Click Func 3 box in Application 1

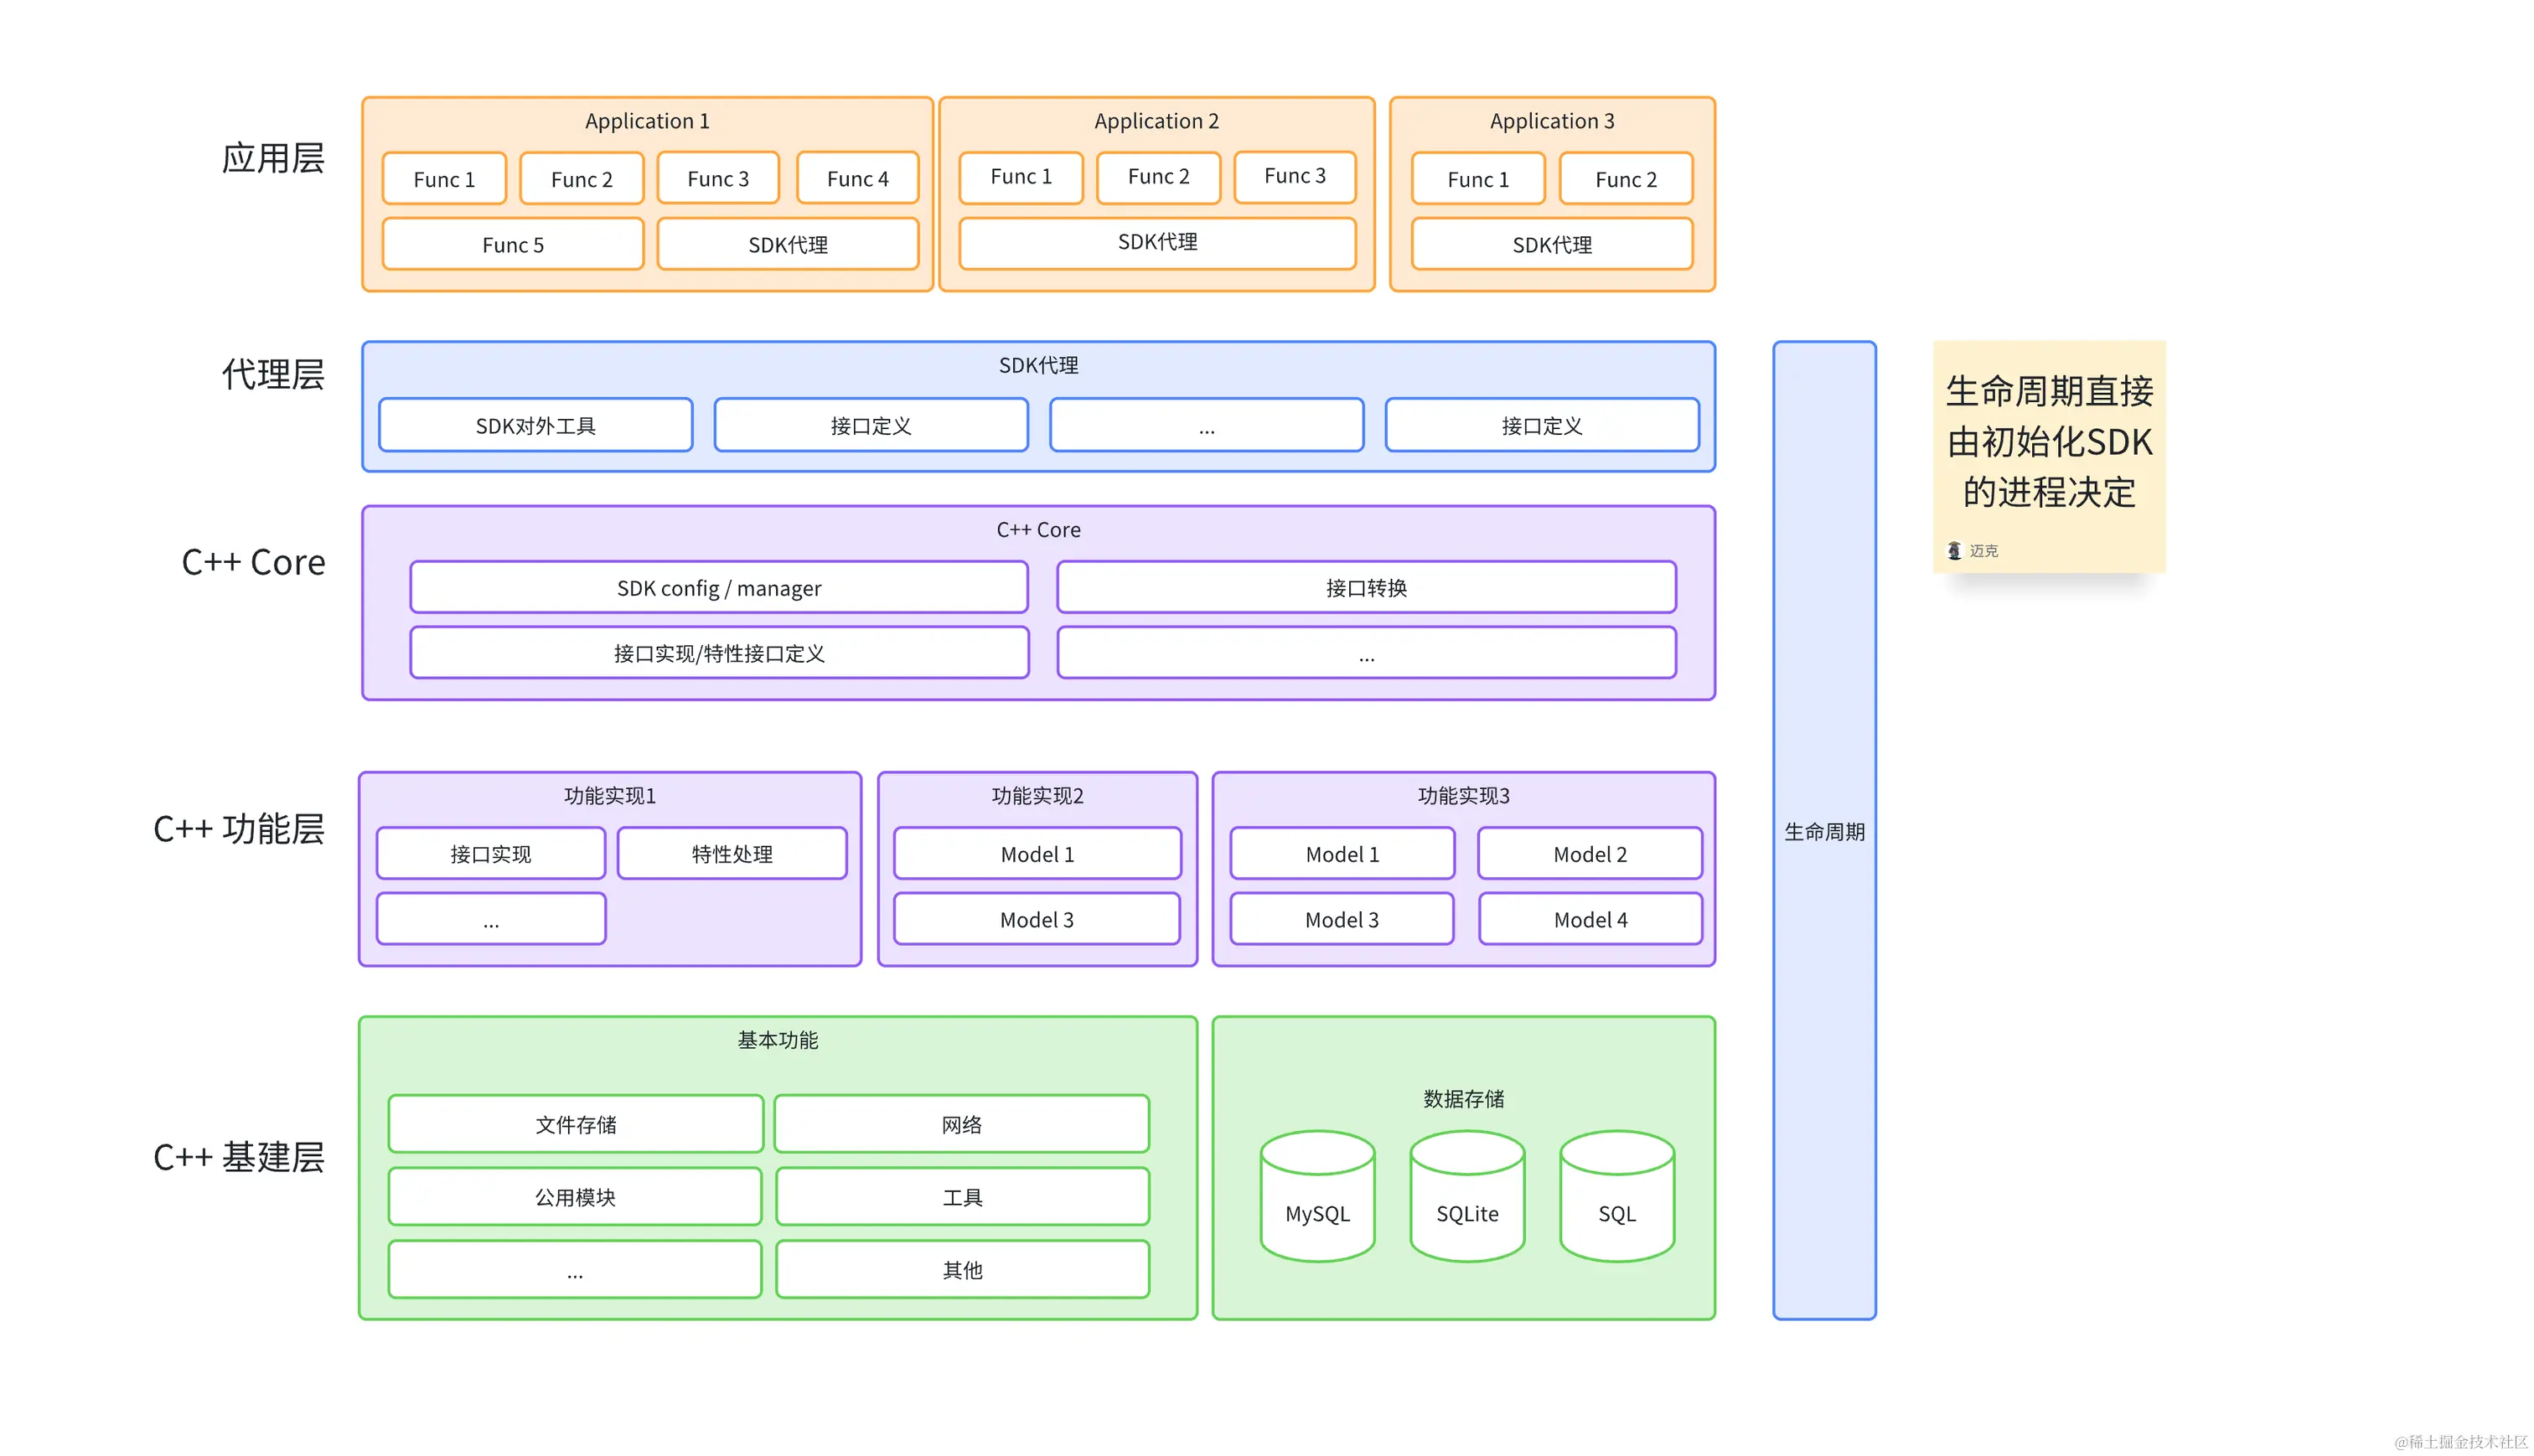pos(718,178)
